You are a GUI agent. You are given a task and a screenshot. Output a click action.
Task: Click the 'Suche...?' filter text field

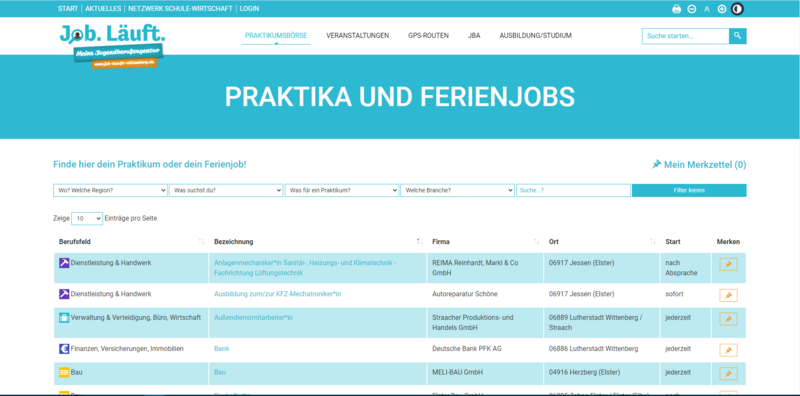(x=573, y=190)
